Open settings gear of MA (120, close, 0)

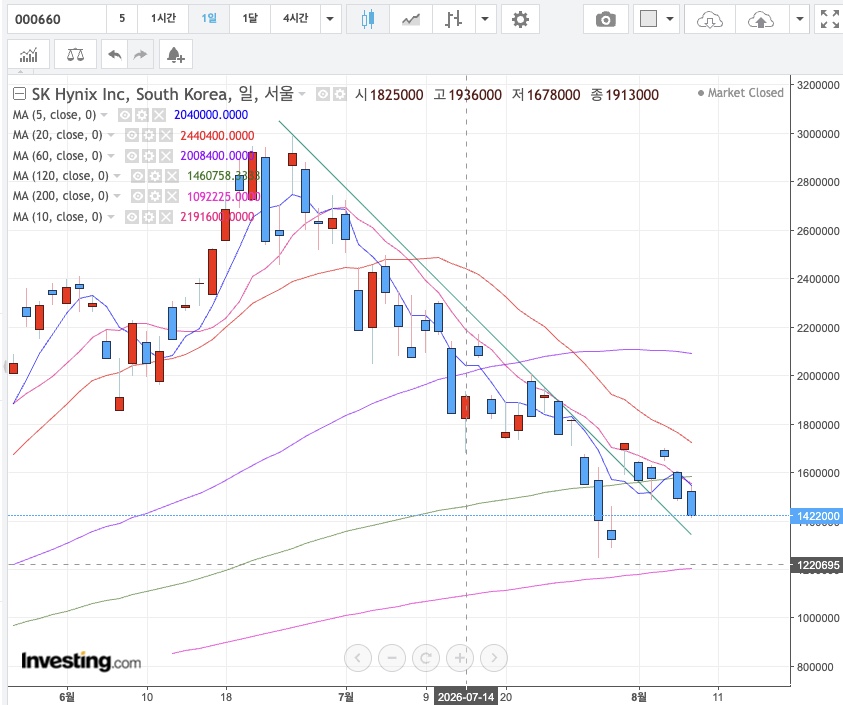[x=155, y=176]
